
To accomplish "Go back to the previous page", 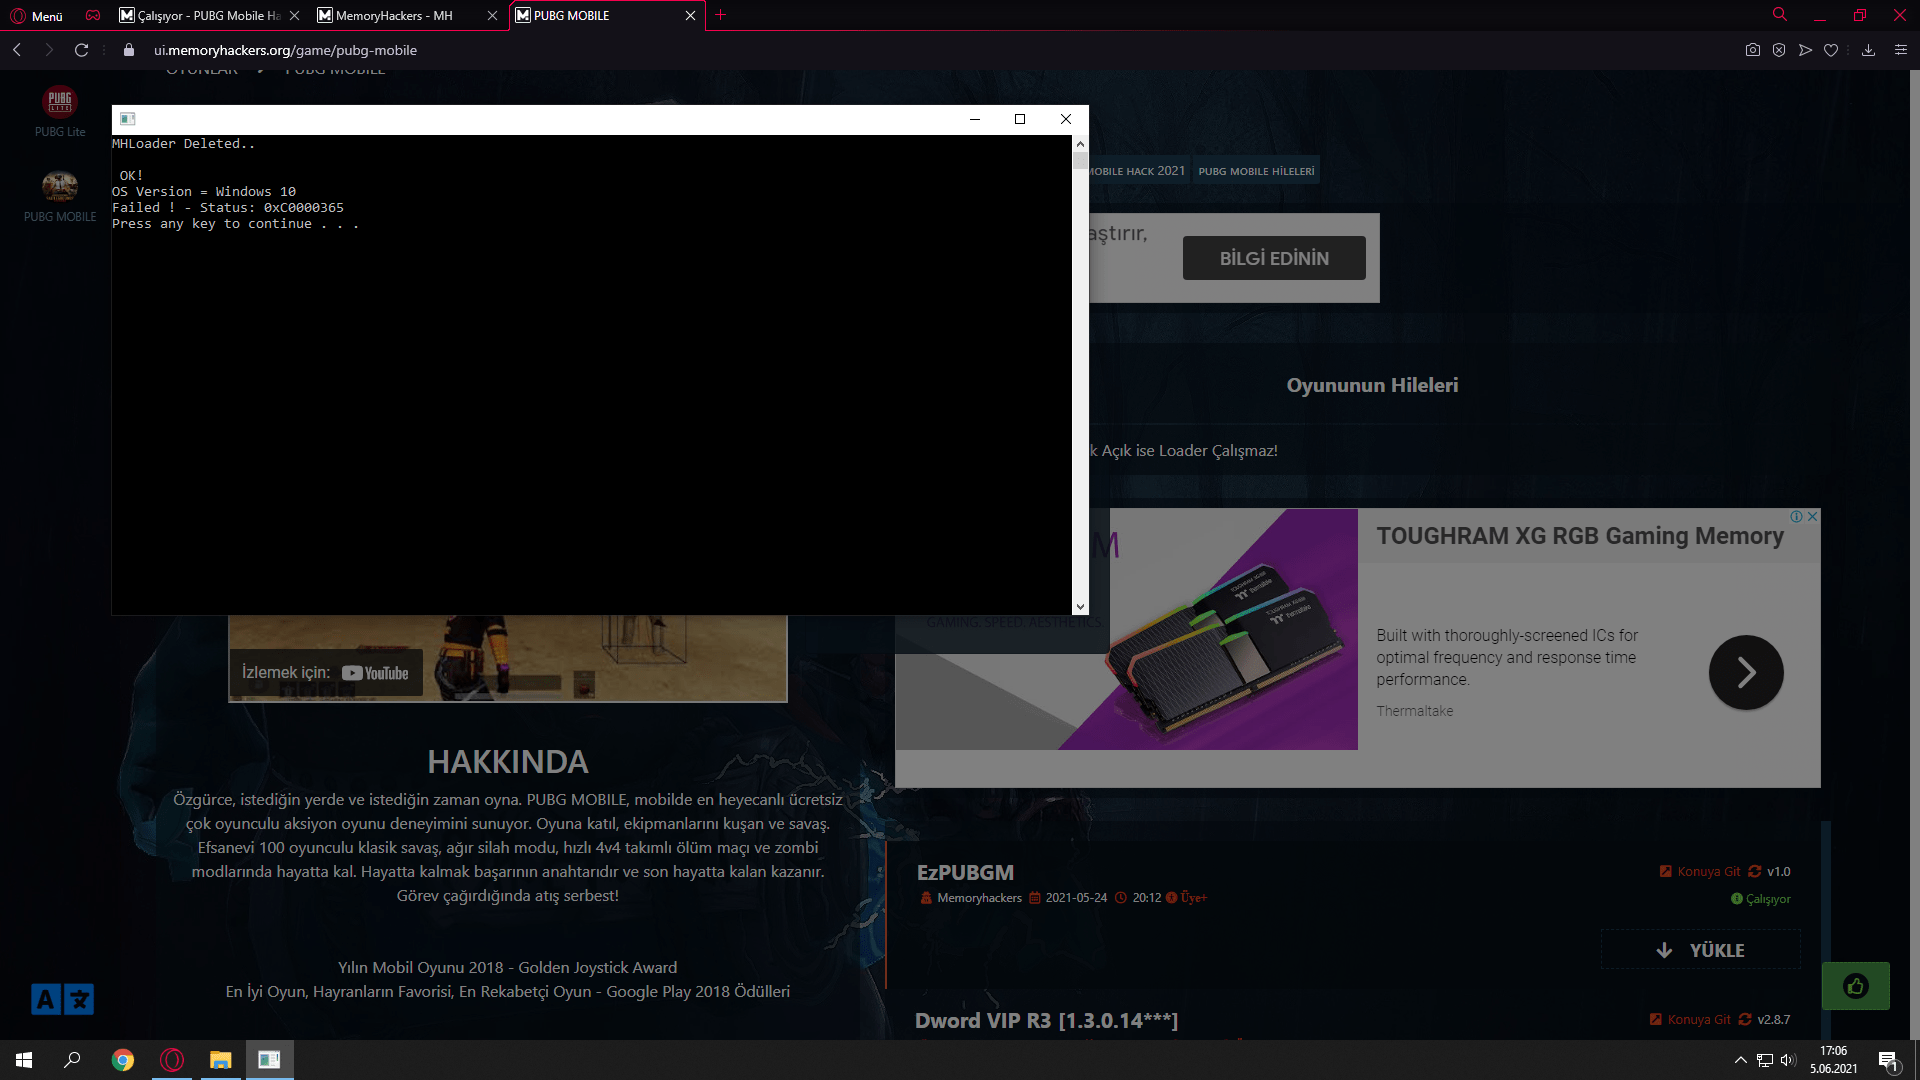I will [x=17, y=50].
